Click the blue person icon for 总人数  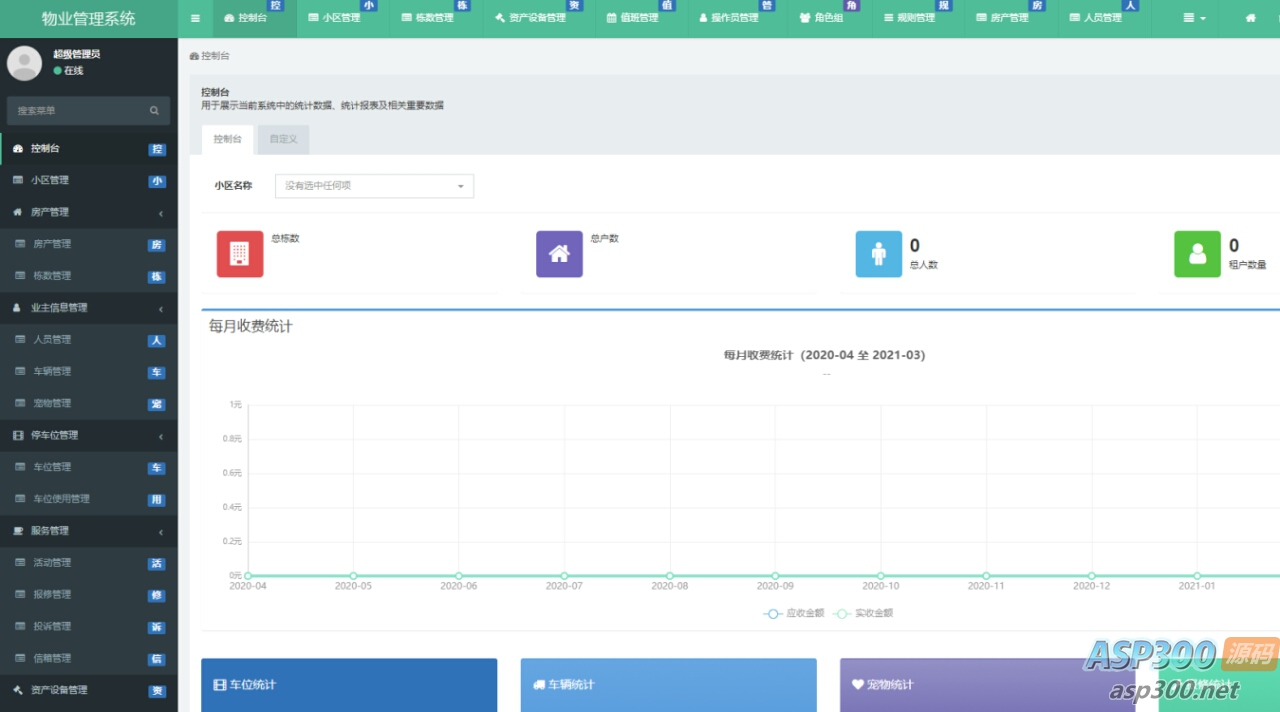(x=879, y=254)
